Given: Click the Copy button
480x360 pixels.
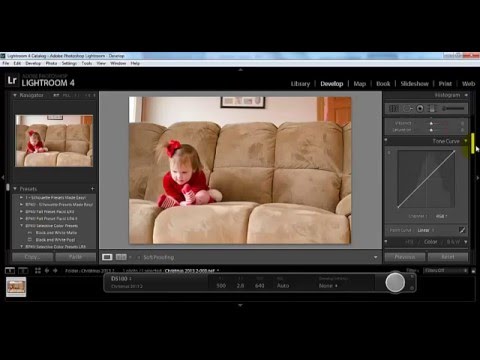Looking at the screenshot, I should tap(32, 257).
